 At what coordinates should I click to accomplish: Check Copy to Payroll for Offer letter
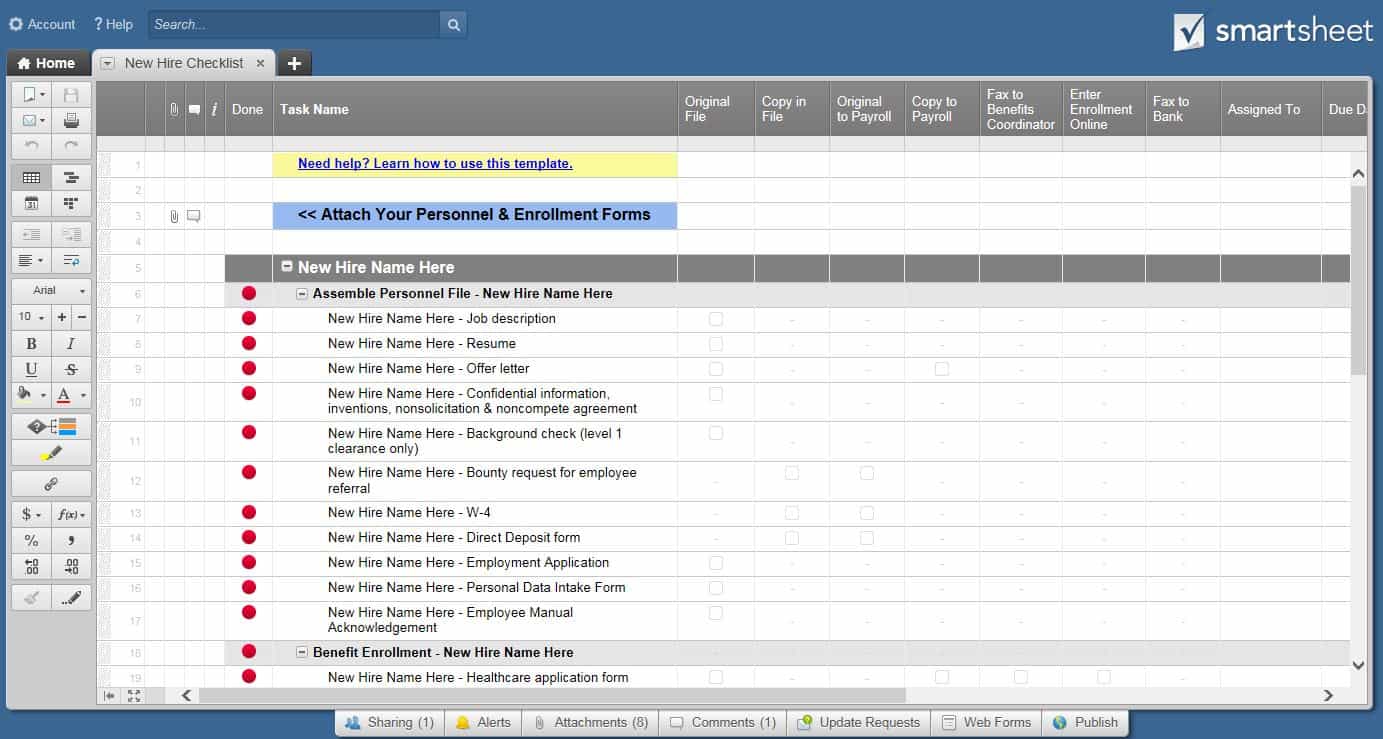click(940, 368)
